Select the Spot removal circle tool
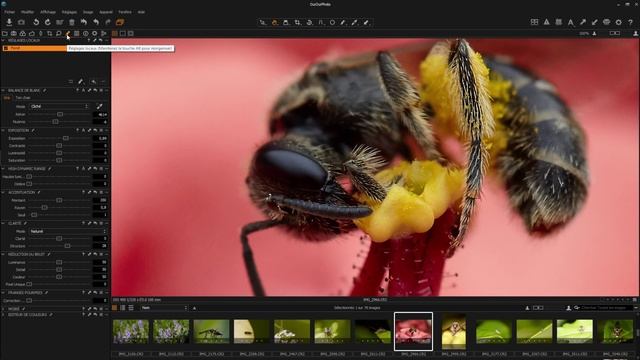 coord(332,22)
